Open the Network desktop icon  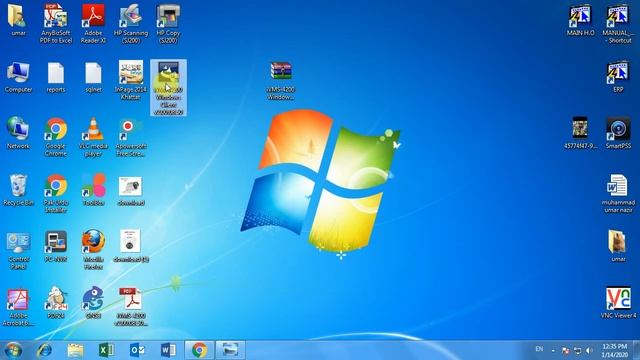[x=18, y=133]
